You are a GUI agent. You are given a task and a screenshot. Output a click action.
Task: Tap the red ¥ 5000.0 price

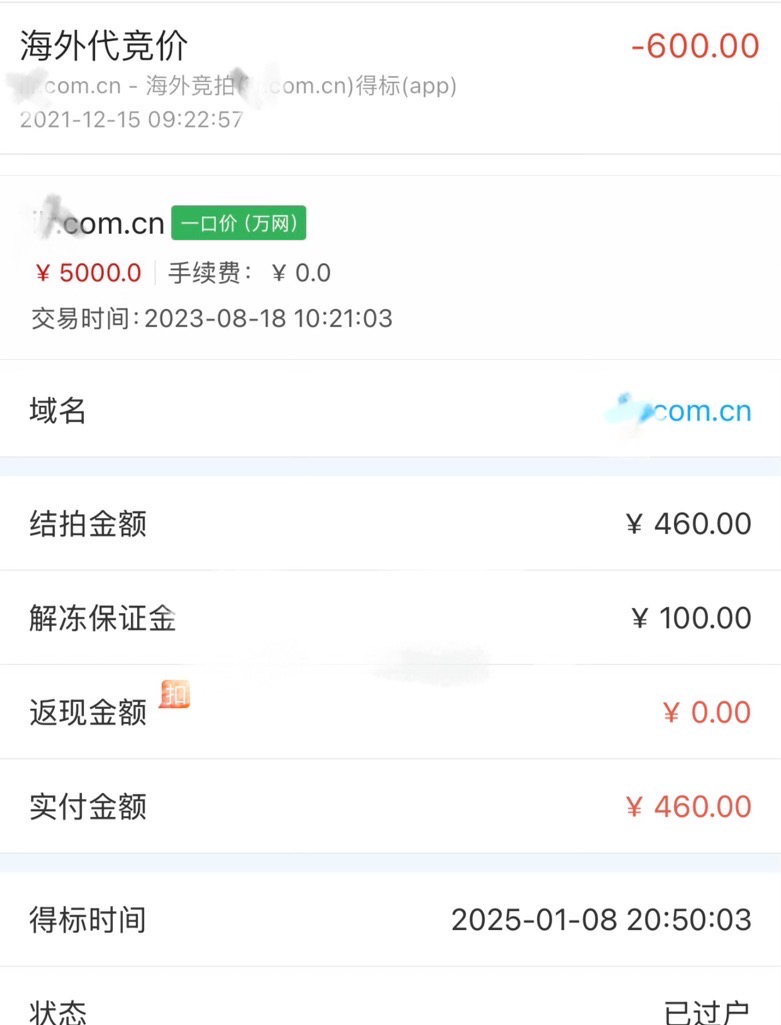(89, 273)
